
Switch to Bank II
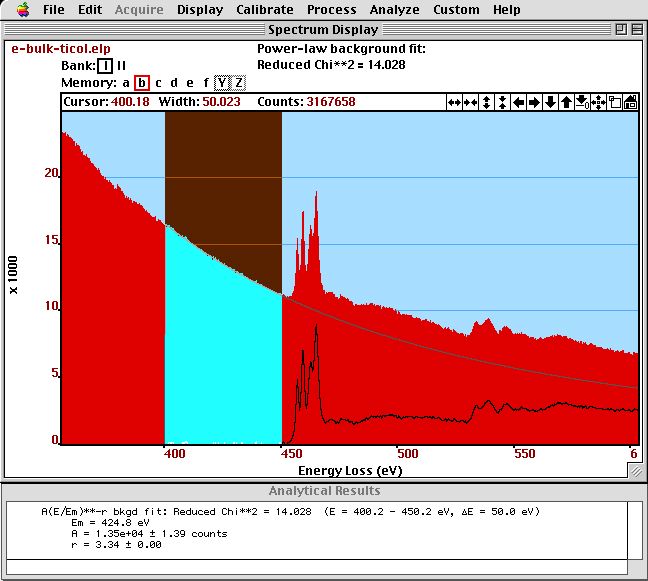121,66
